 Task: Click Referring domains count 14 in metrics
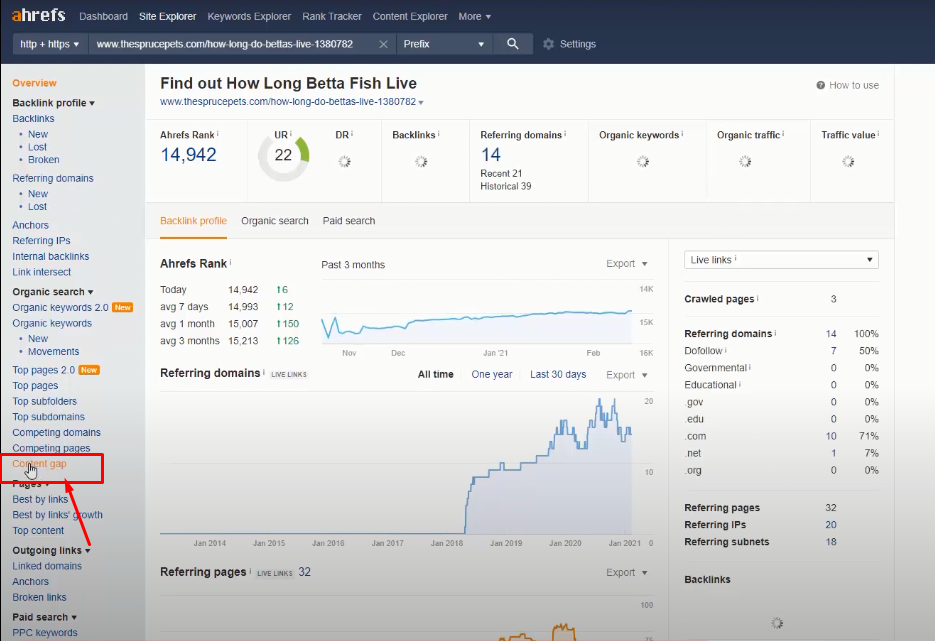(x=491, y=155)
